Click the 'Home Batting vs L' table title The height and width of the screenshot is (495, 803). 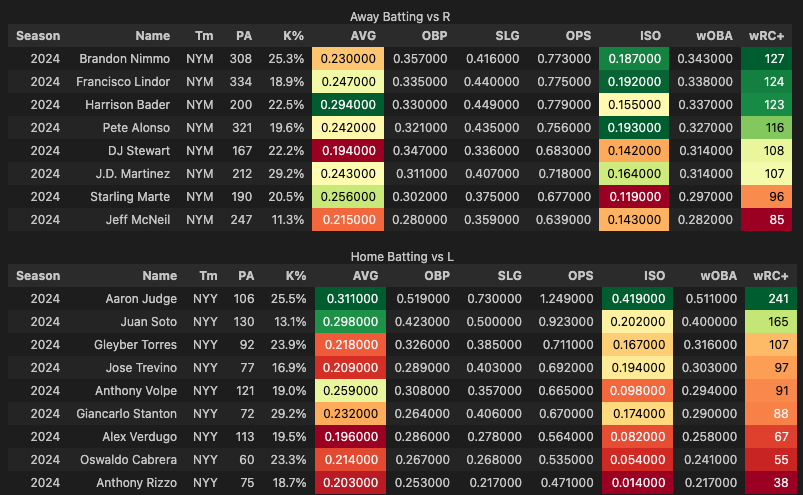pos(402,256)
